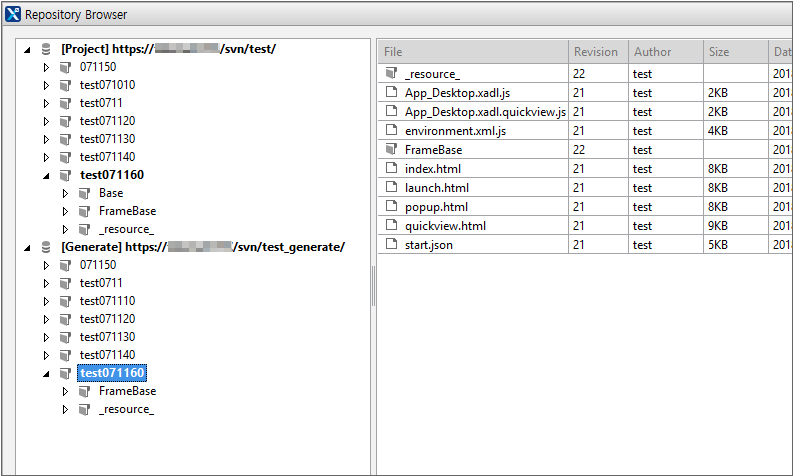Sort file list by File column header

pos(470,51)
